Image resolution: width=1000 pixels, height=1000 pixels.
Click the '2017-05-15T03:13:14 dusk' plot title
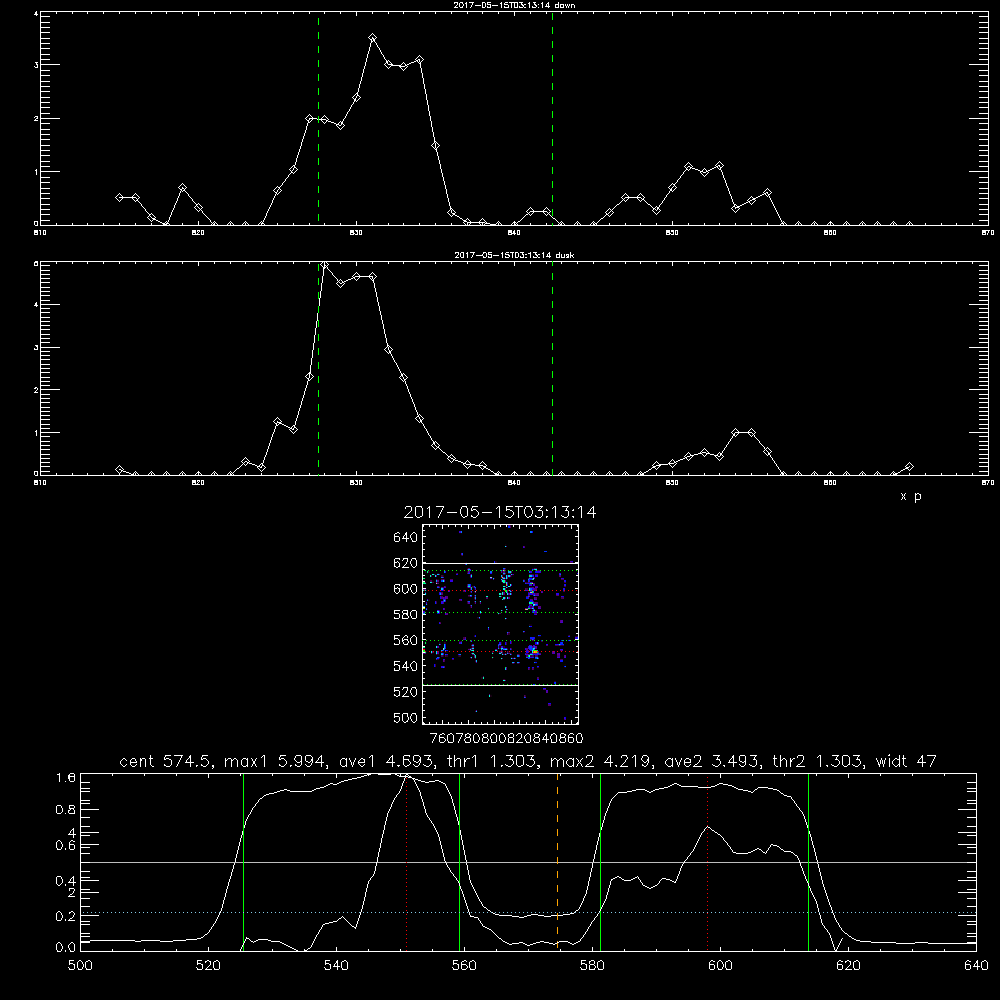click(x=514, y=255)
